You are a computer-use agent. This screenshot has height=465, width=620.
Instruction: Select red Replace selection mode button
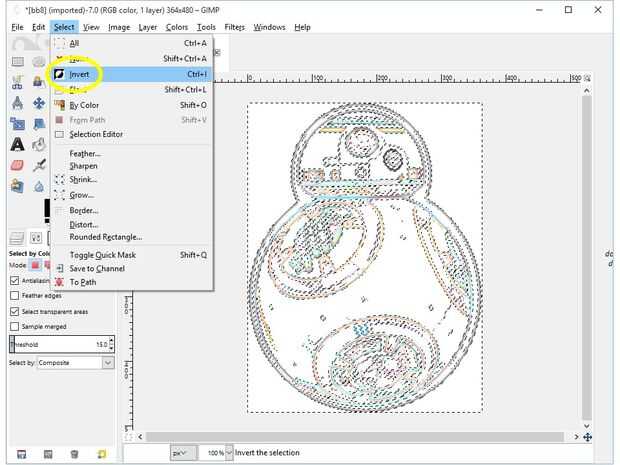pos(35,265)
